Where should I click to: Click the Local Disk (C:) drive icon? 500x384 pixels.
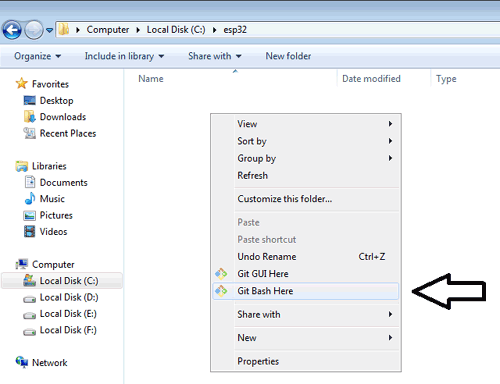[30, 280]
